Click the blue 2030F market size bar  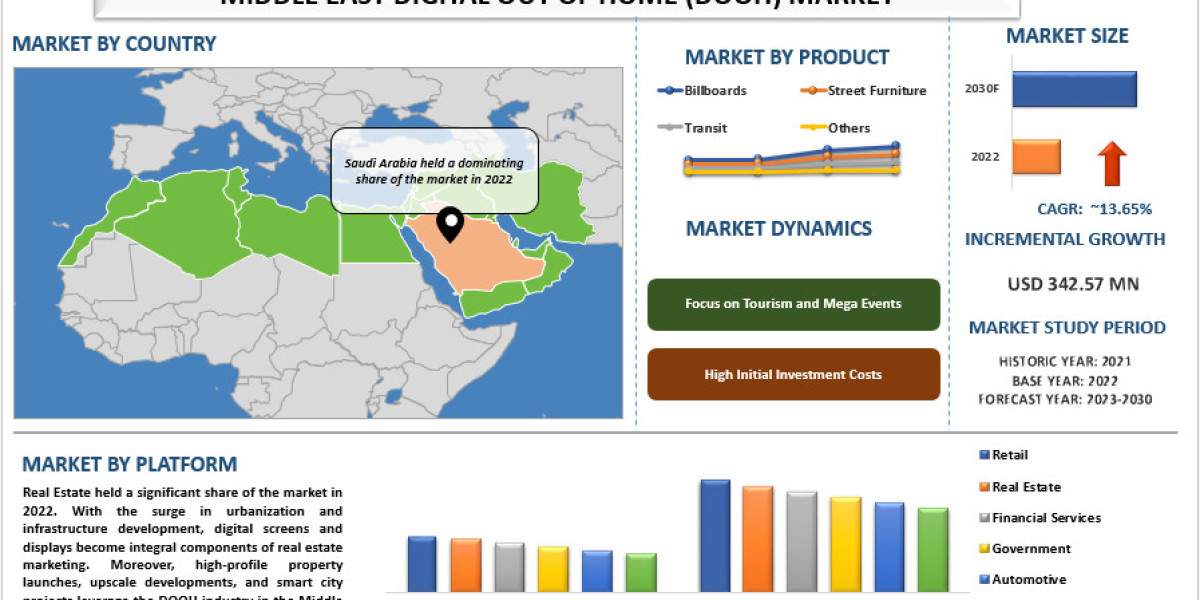point(1074,89)
